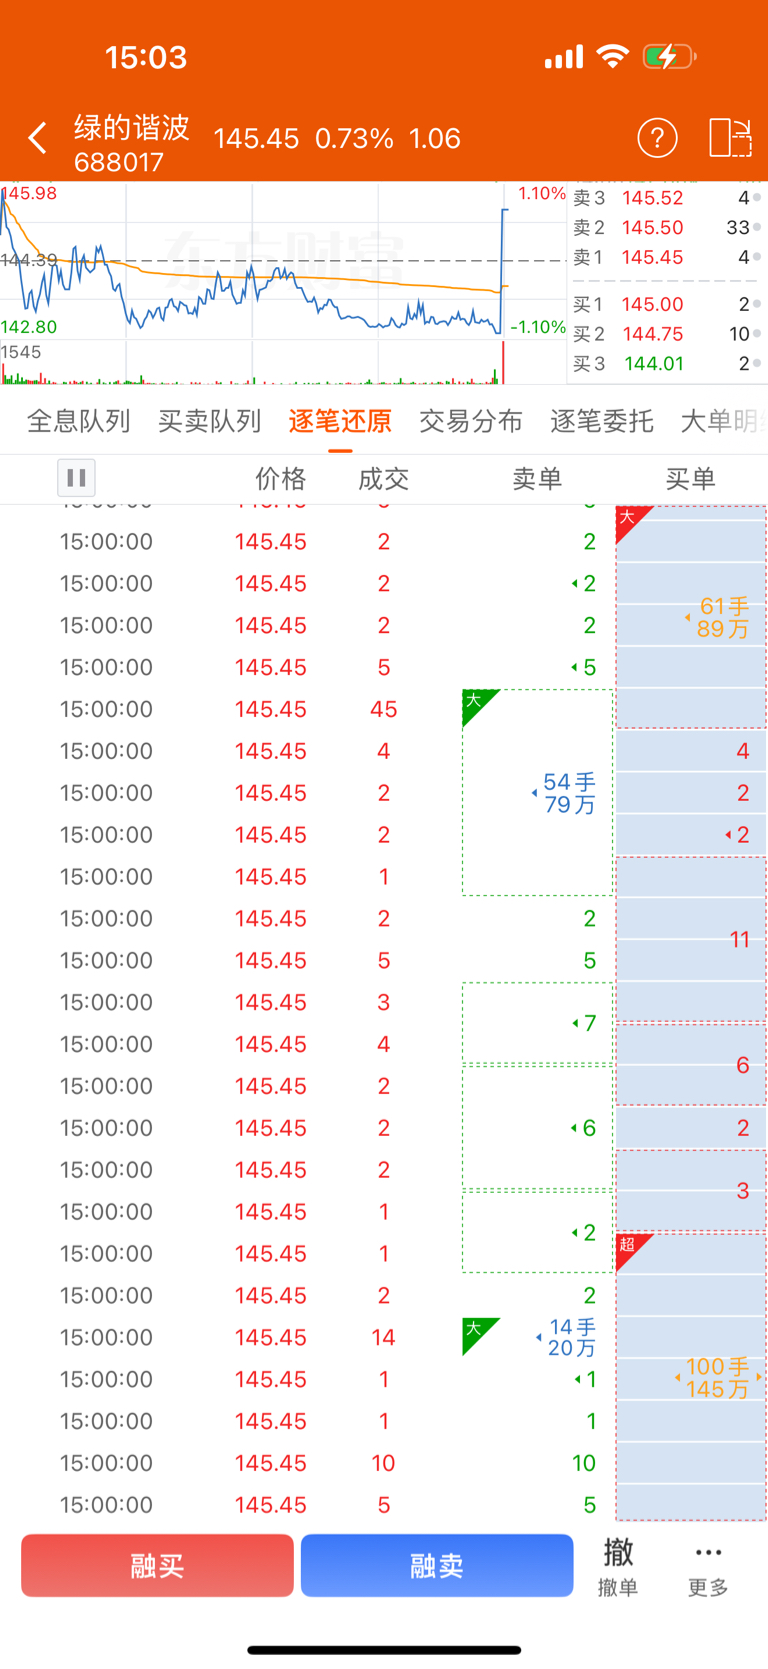
Task: Tap the intraday price chart
Action: pos(284,261)
